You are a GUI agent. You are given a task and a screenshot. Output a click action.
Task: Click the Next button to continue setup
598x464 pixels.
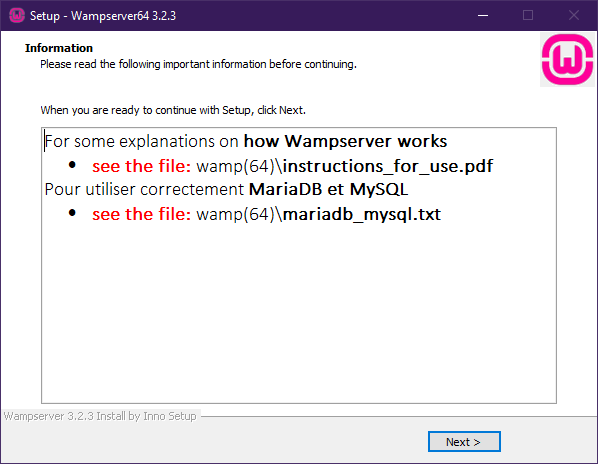tap(464, 442)
